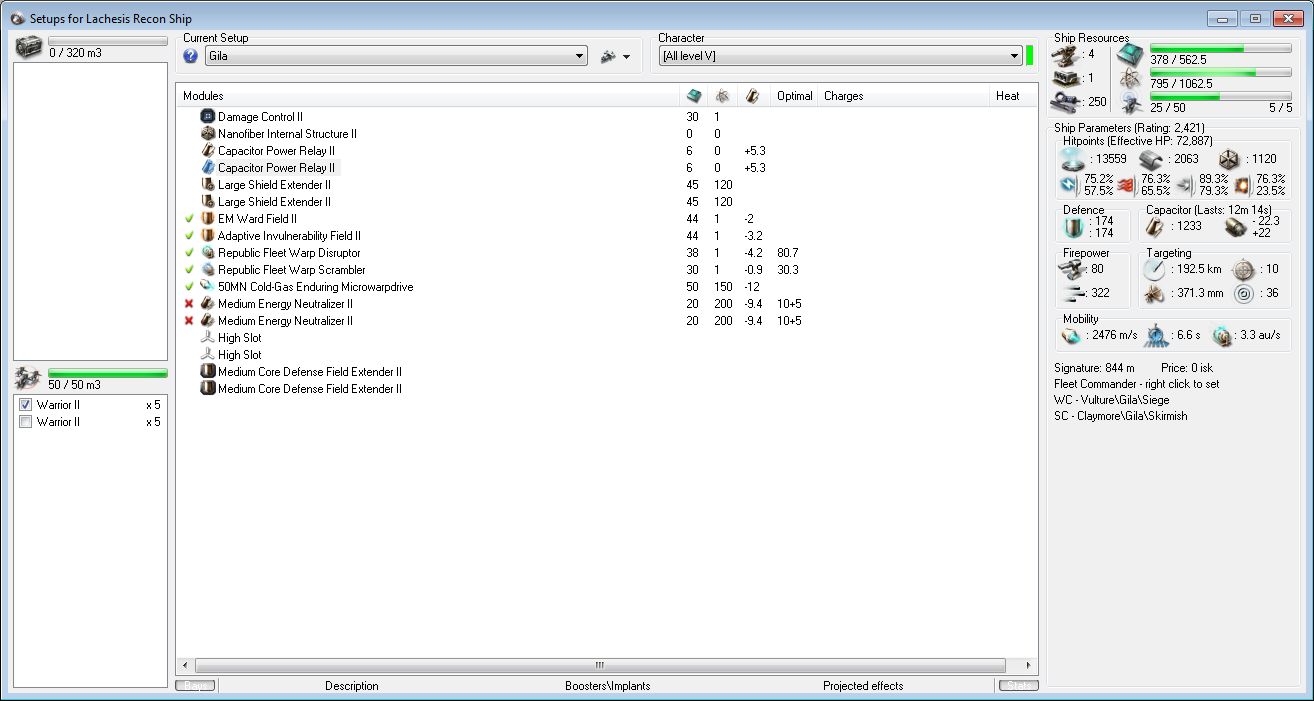The height and width of the screenshot is (701, 1314).
Task: Check the unchecked Warrior II drone group
Action: (26, 422)
